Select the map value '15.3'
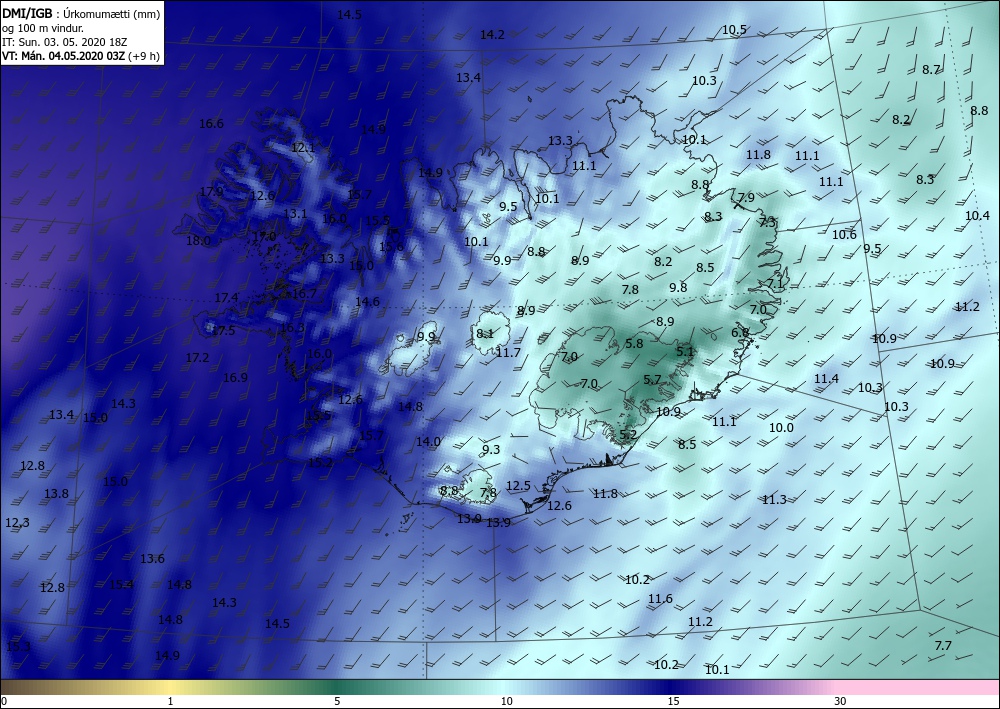This screenshot has height=709, width=1000. pos(18,647)
